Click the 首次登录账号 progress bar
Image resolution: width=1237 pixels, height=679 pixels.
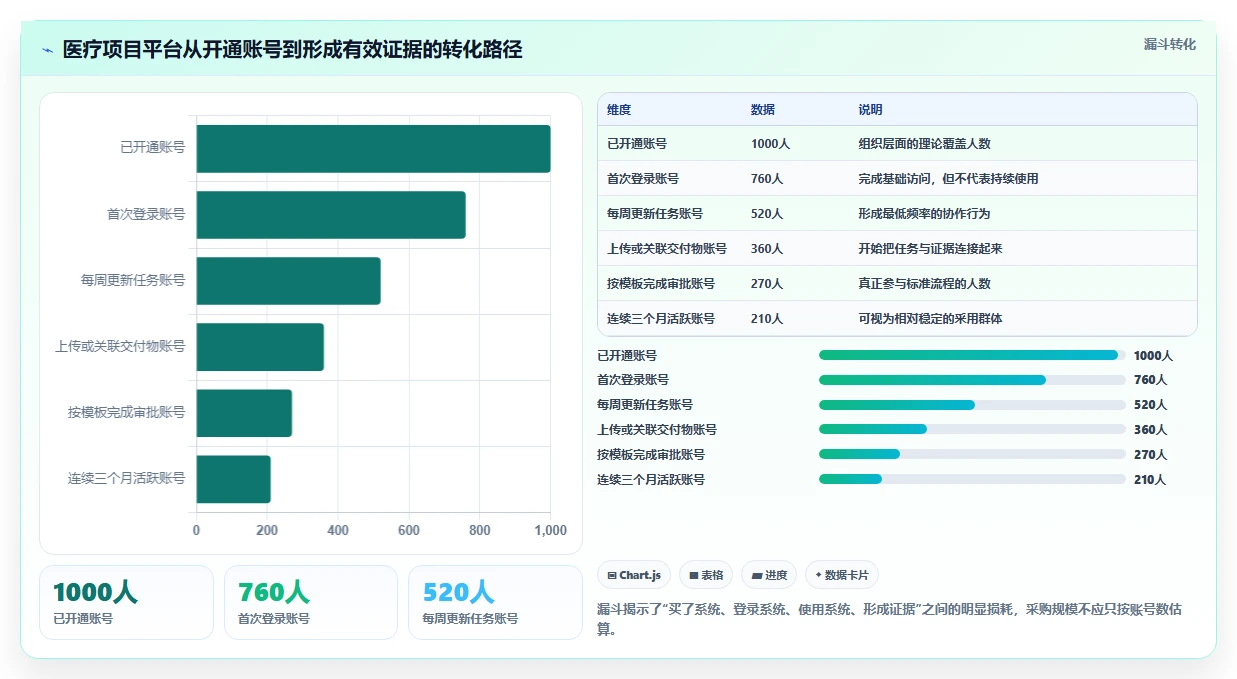(x=972, y=380)
